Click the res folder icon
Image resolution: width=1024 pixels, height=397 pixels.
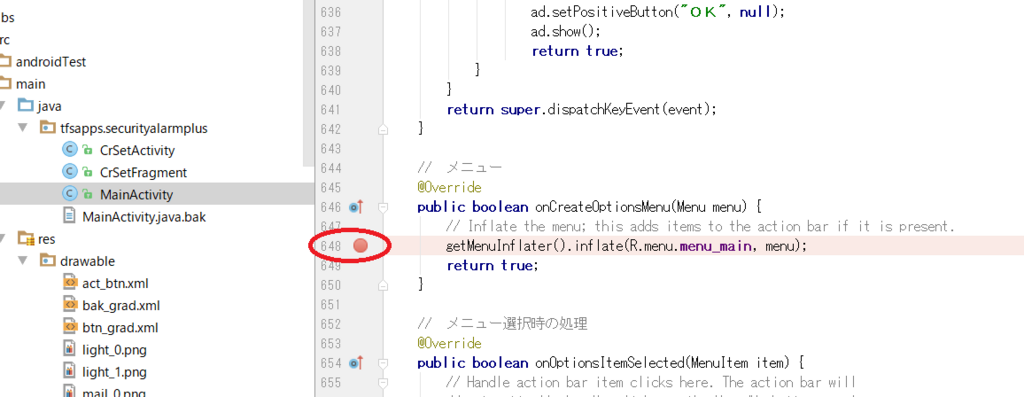tap(25, 239)
